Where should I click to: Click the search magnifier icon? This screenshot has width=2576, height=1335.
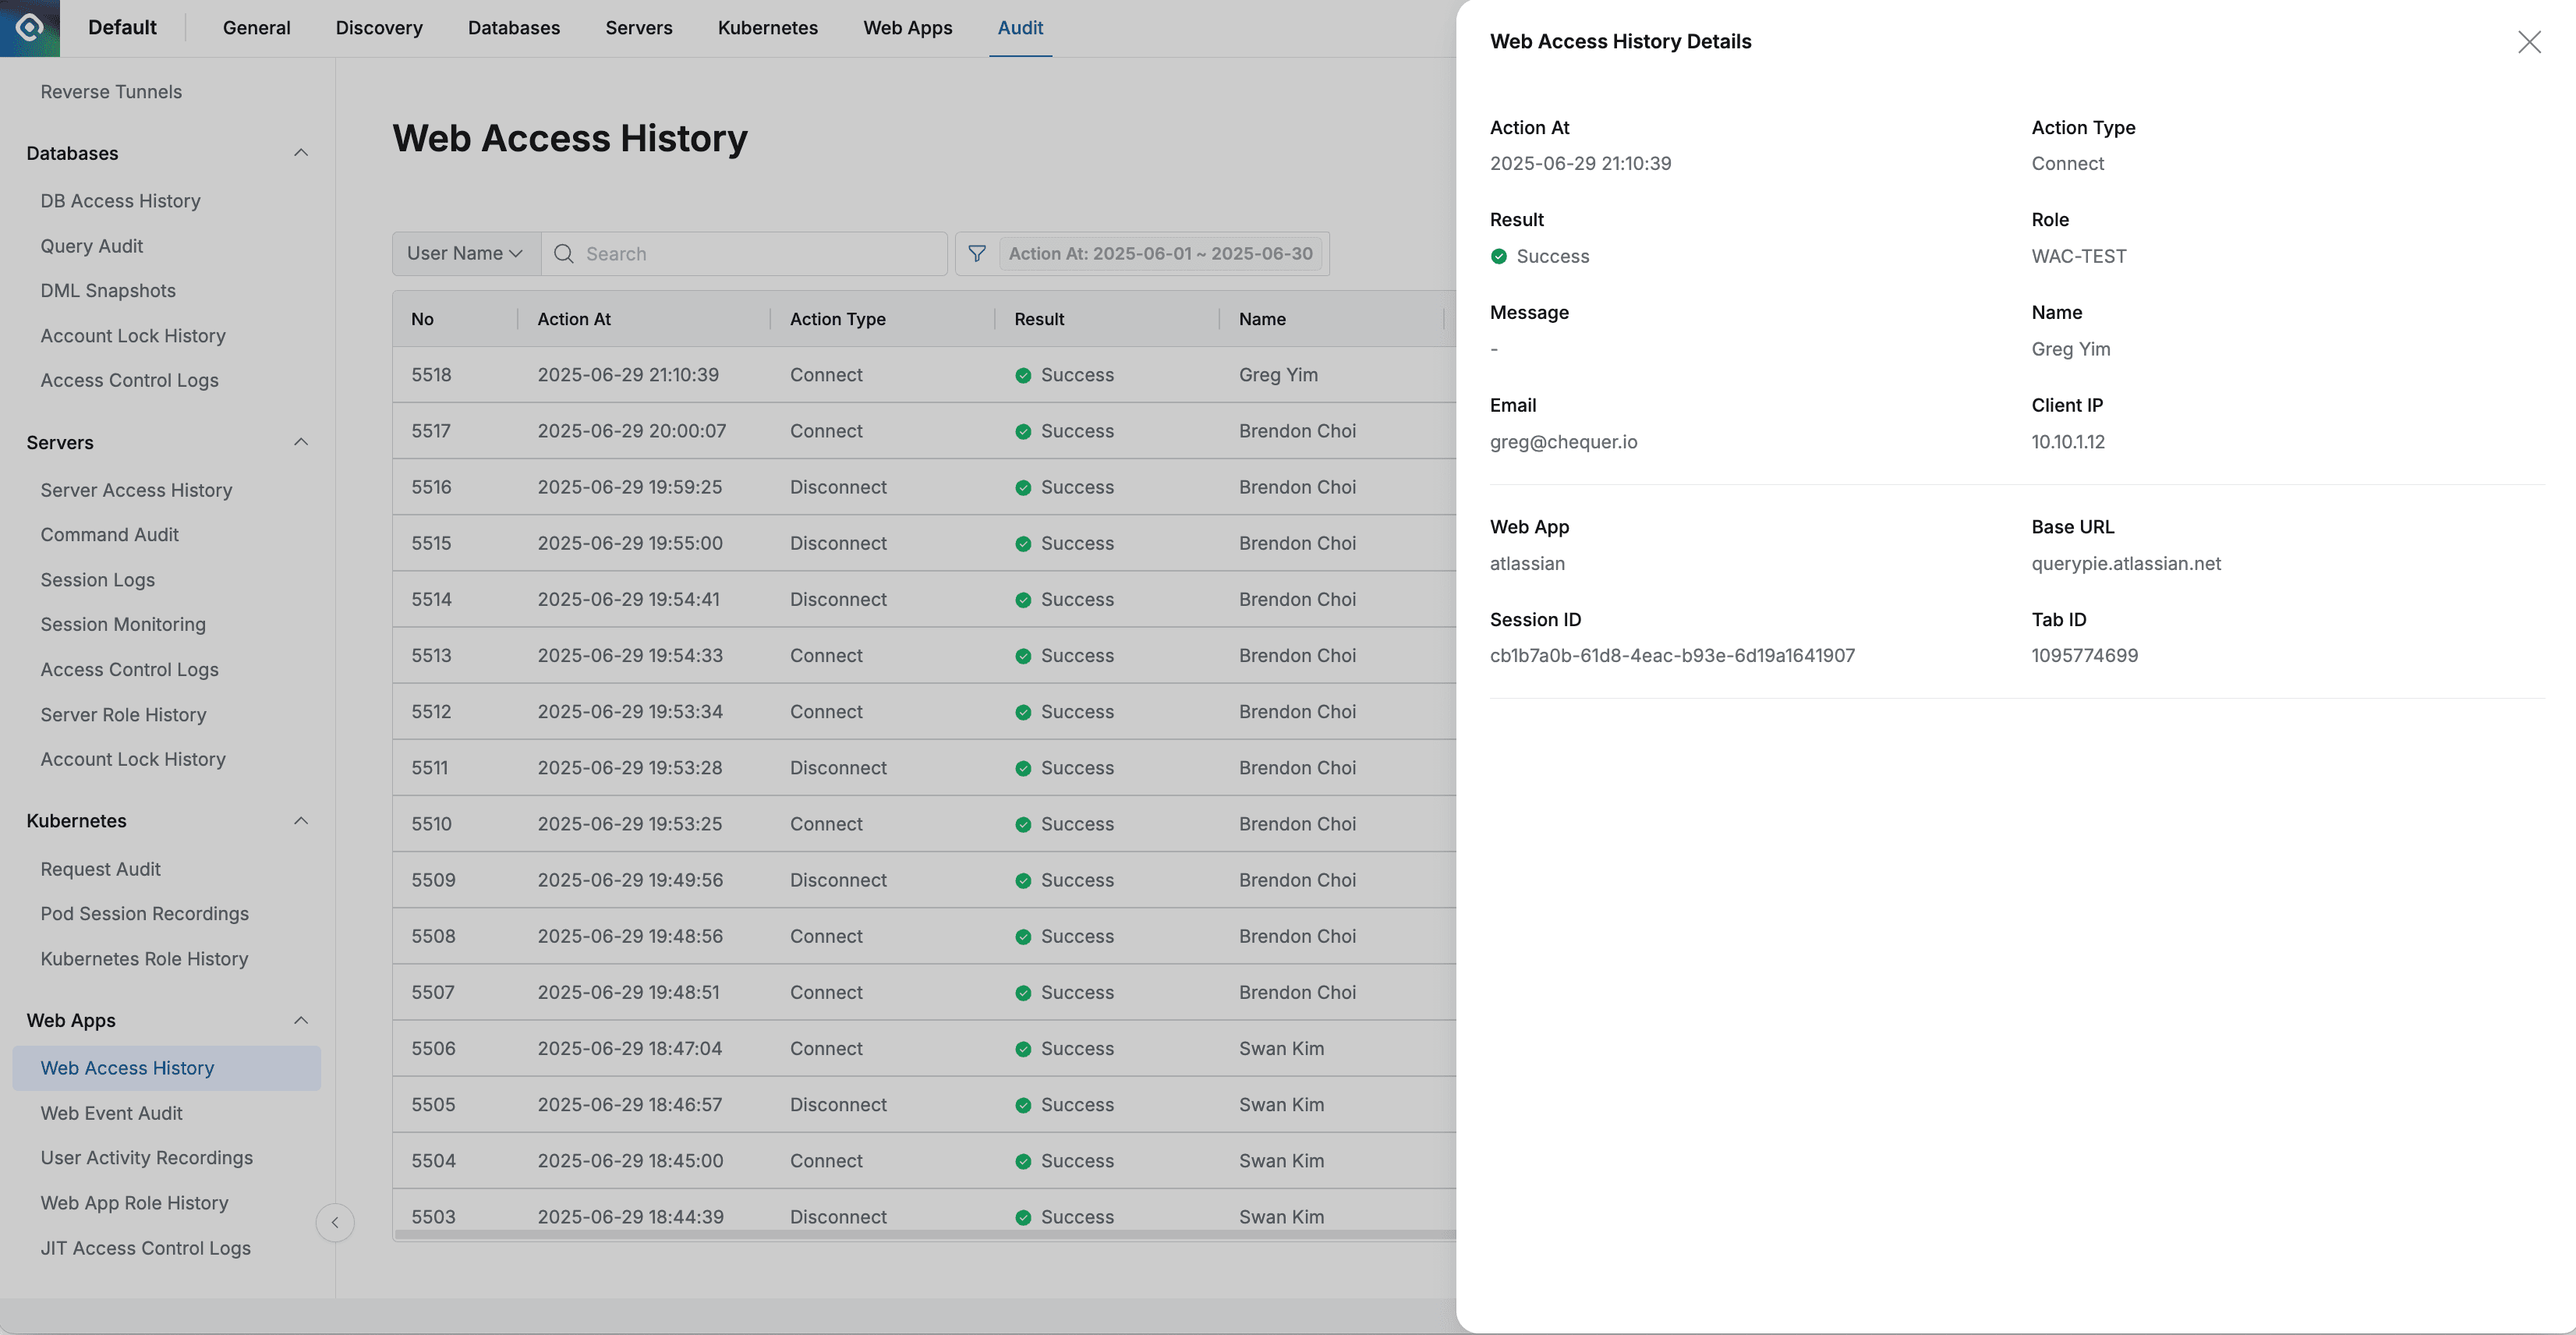coord(564,253)
